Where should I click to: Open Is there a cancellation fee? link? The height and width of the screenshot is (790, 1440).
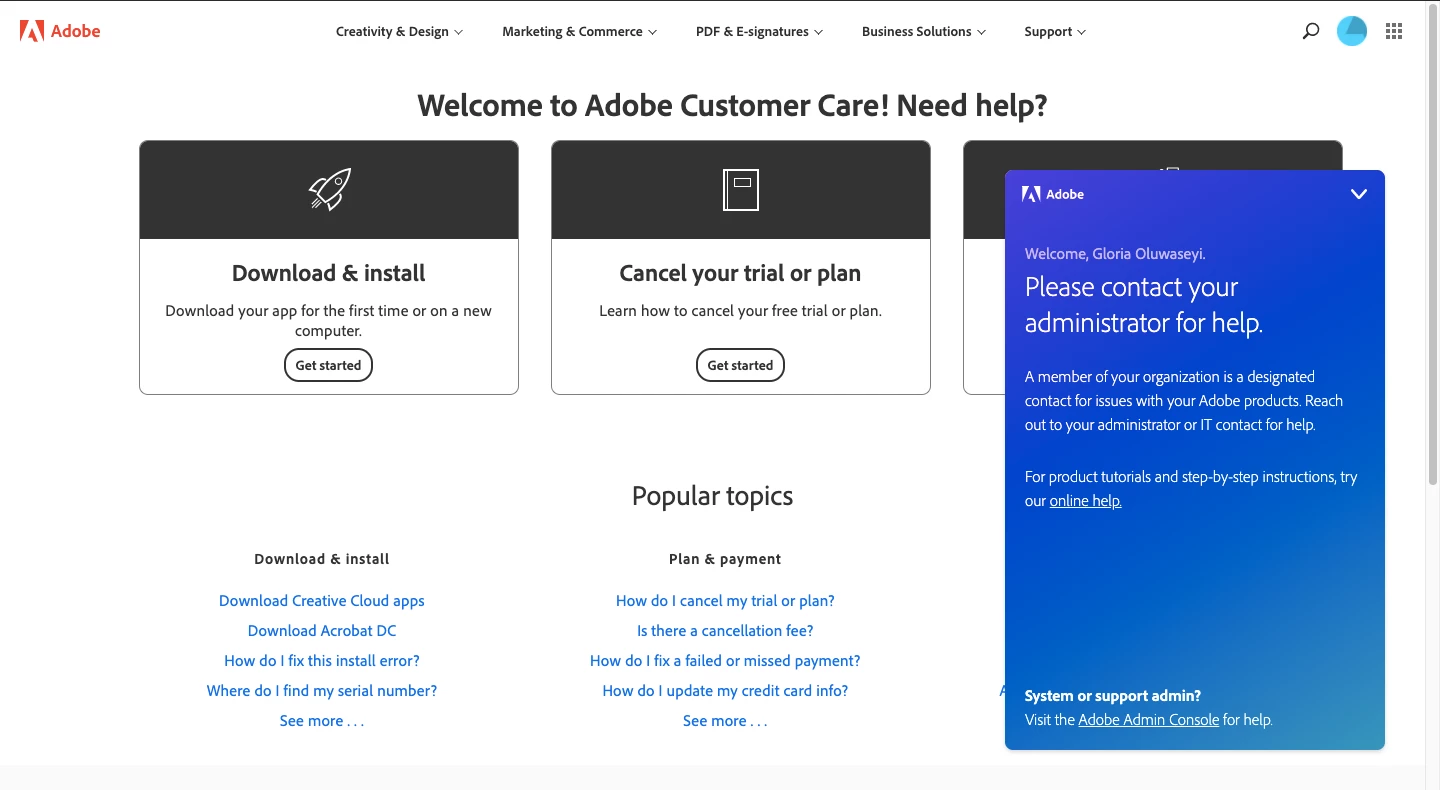point(725,631)
